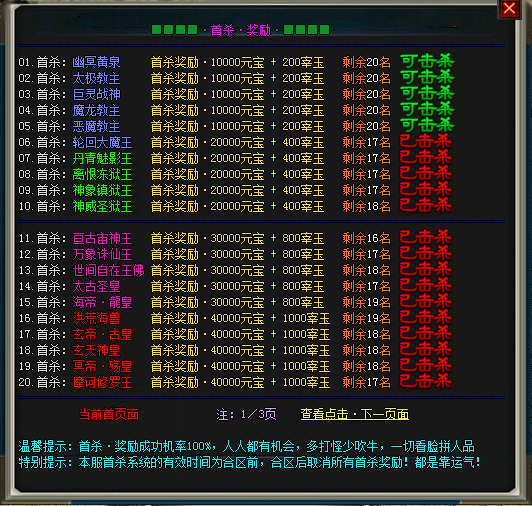Viewport: 532px width, 506px height.
Task: Select boss name 太古圣皇
Action: click(x=96, y=286)
